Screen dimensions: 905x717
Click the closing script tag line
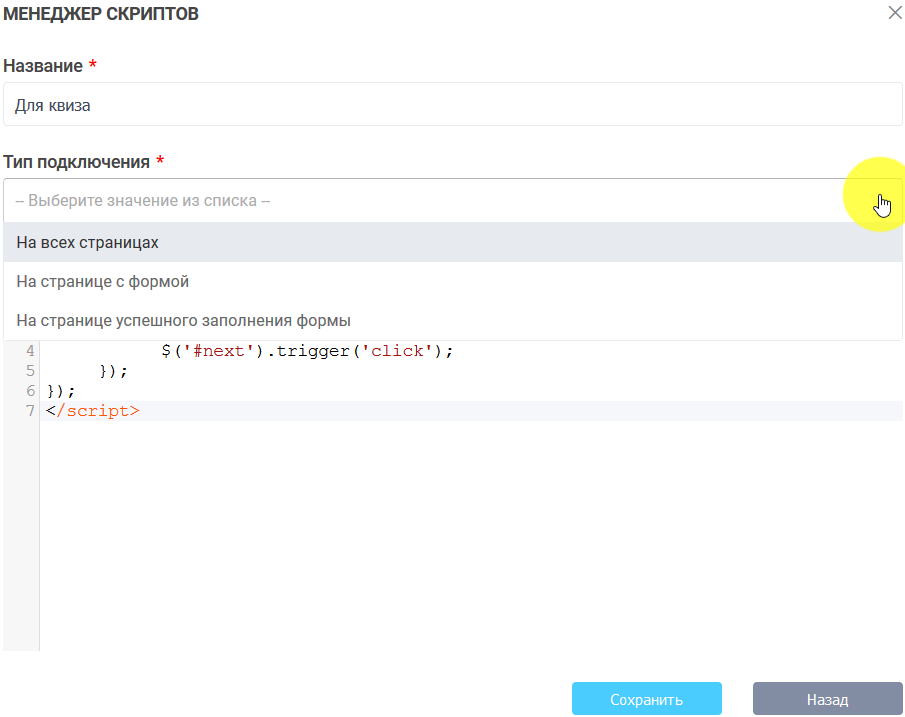pos(93,410)
